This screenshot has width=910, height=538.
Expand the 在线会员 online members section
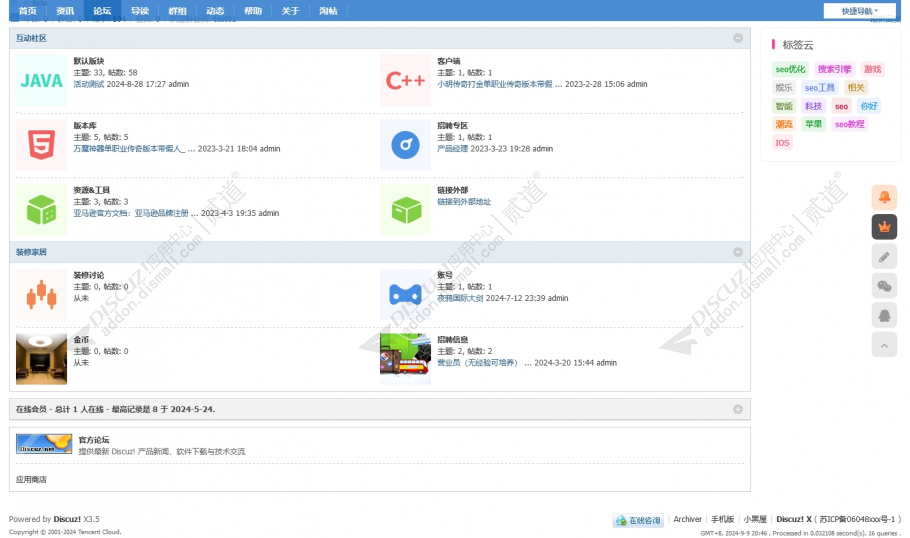738,409
